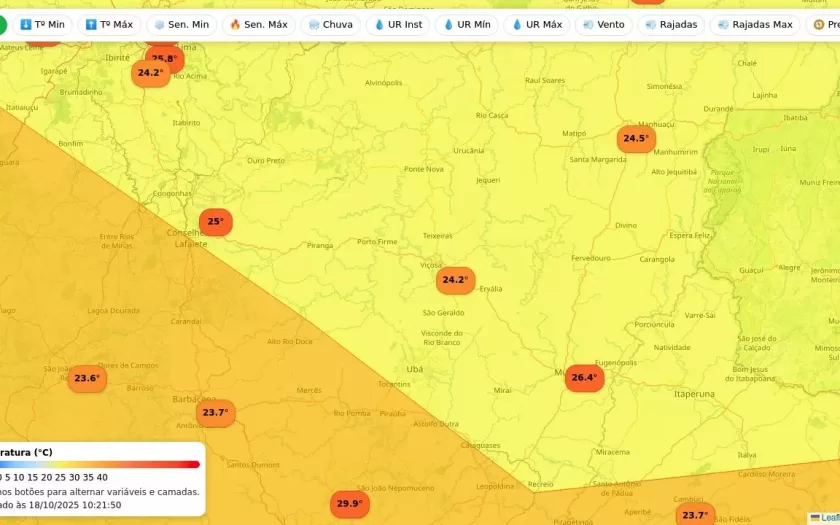Switch to the UR Mín humidity tab
The image size is (840, 525).
pyautogui.click(x=466, y=25)
